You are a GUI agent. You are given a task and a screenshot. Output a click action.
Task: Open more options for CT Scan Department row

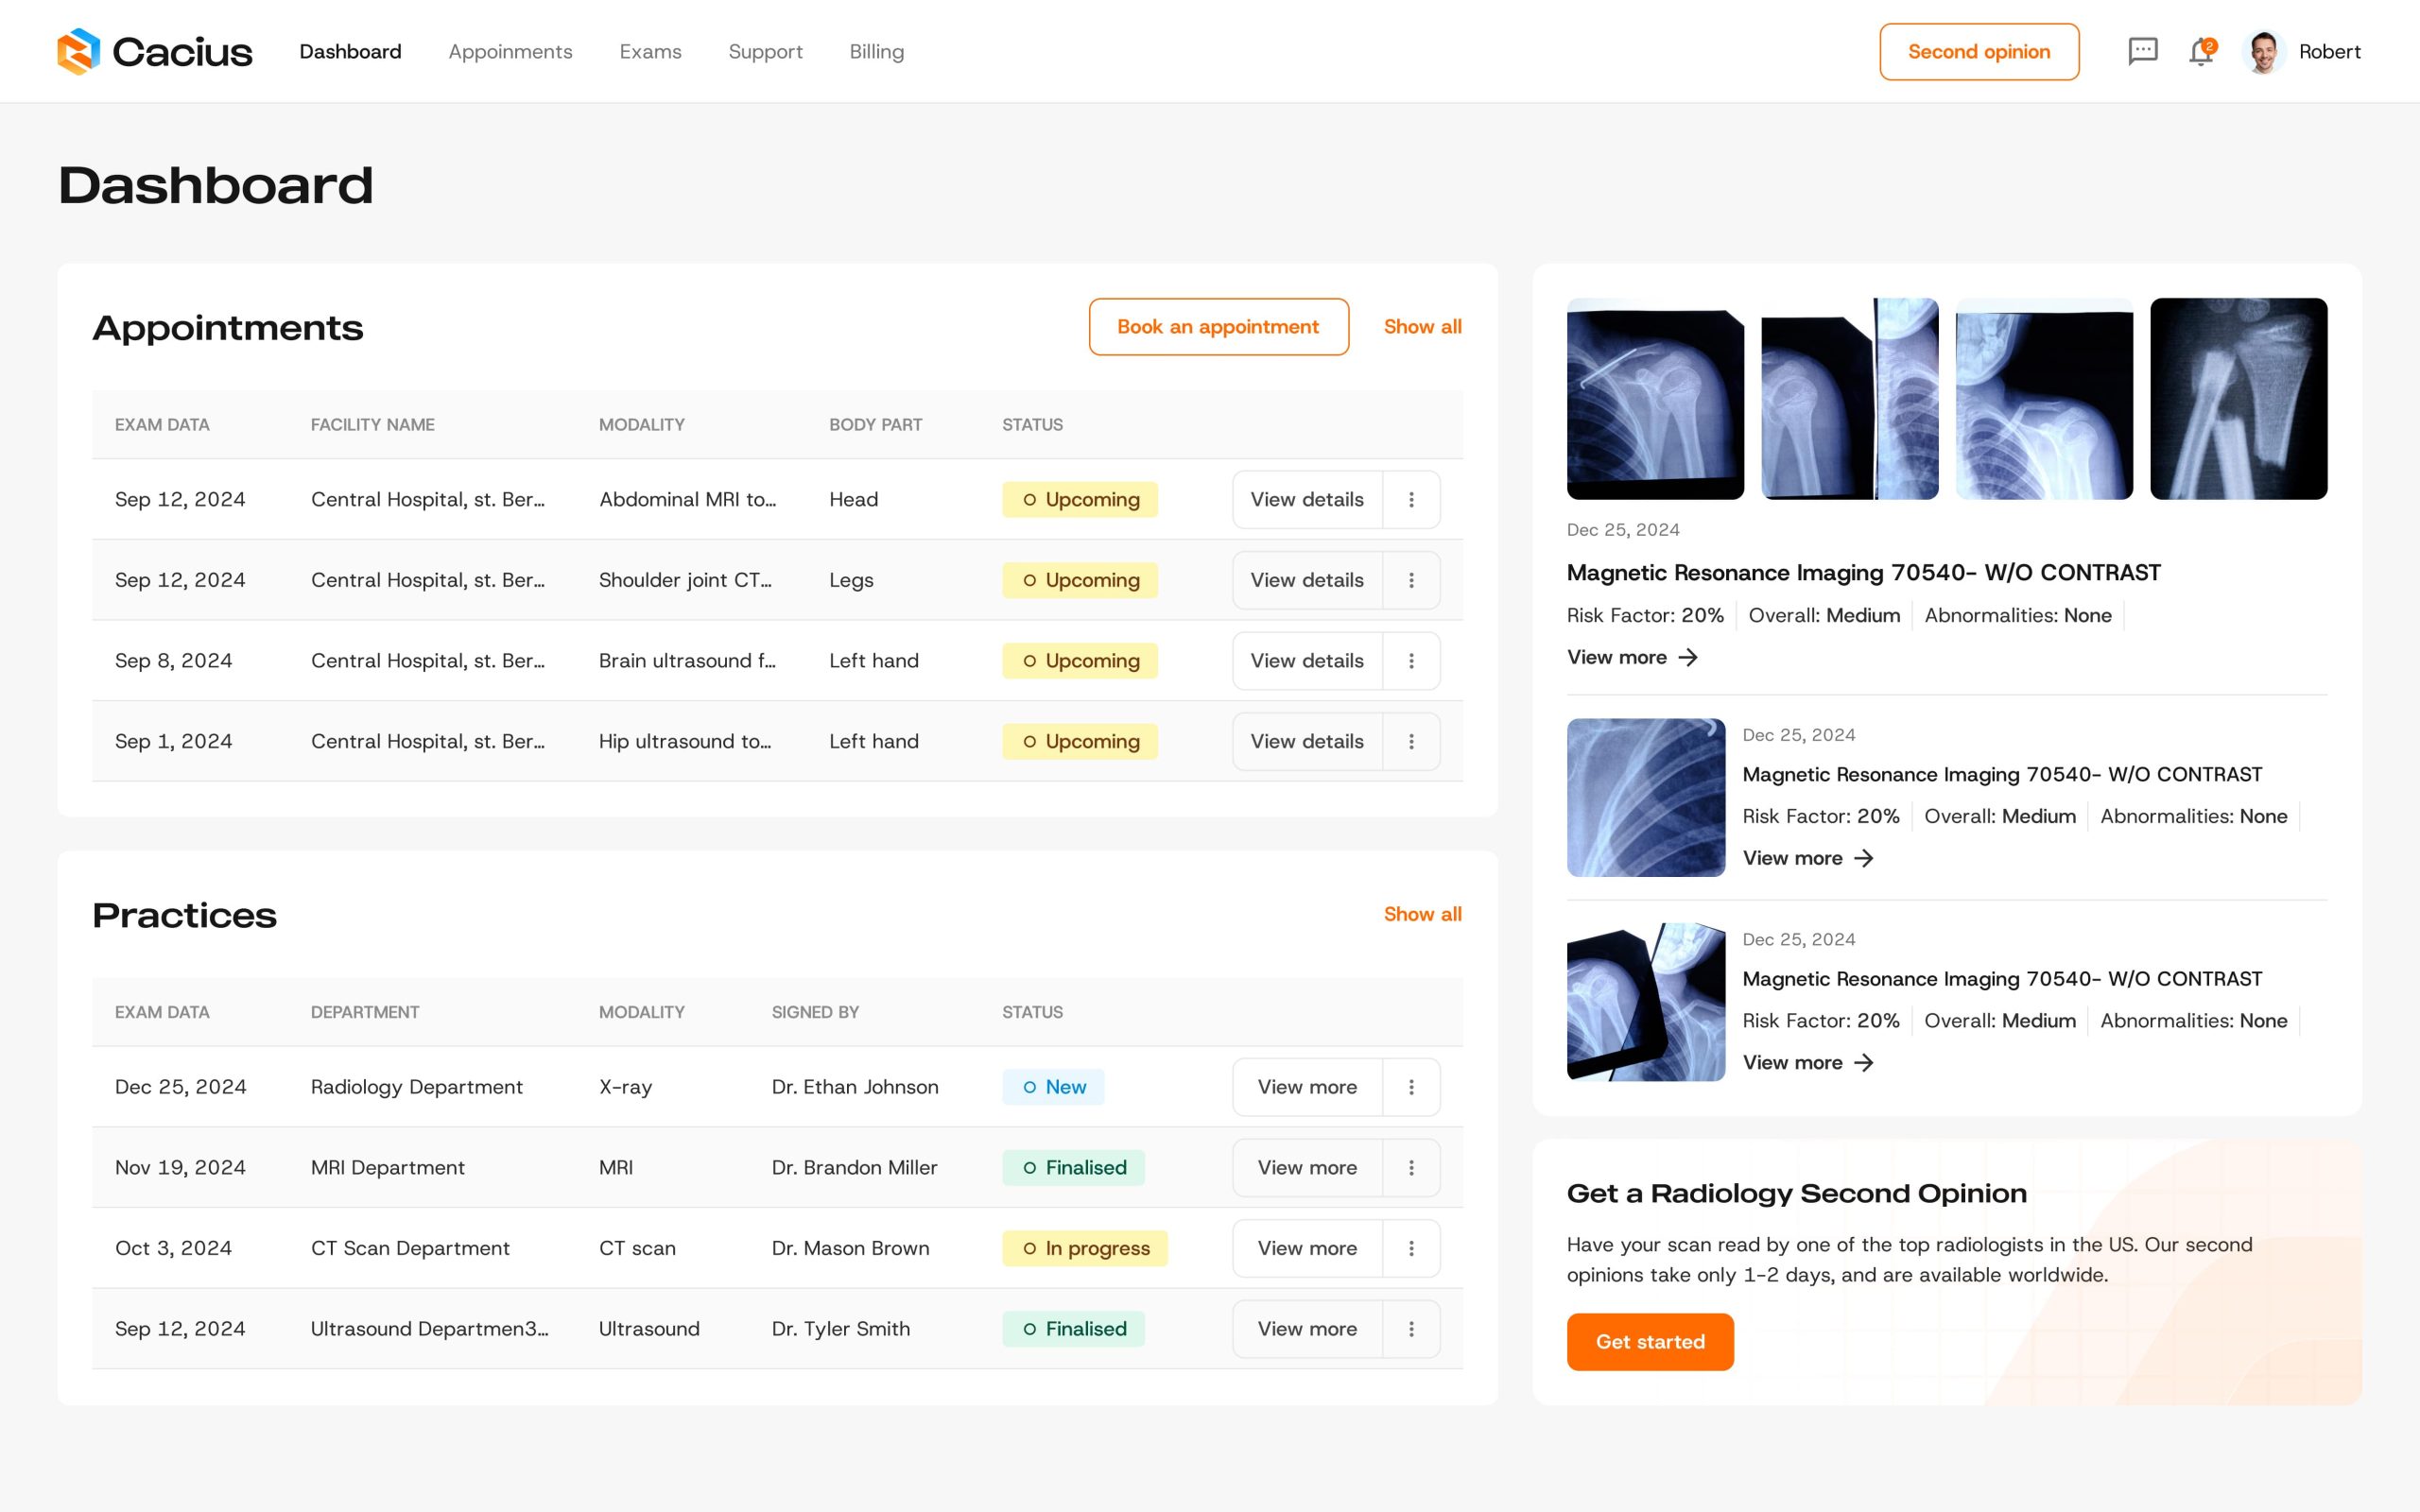pyautogui.click(x=1411, y=1248)
